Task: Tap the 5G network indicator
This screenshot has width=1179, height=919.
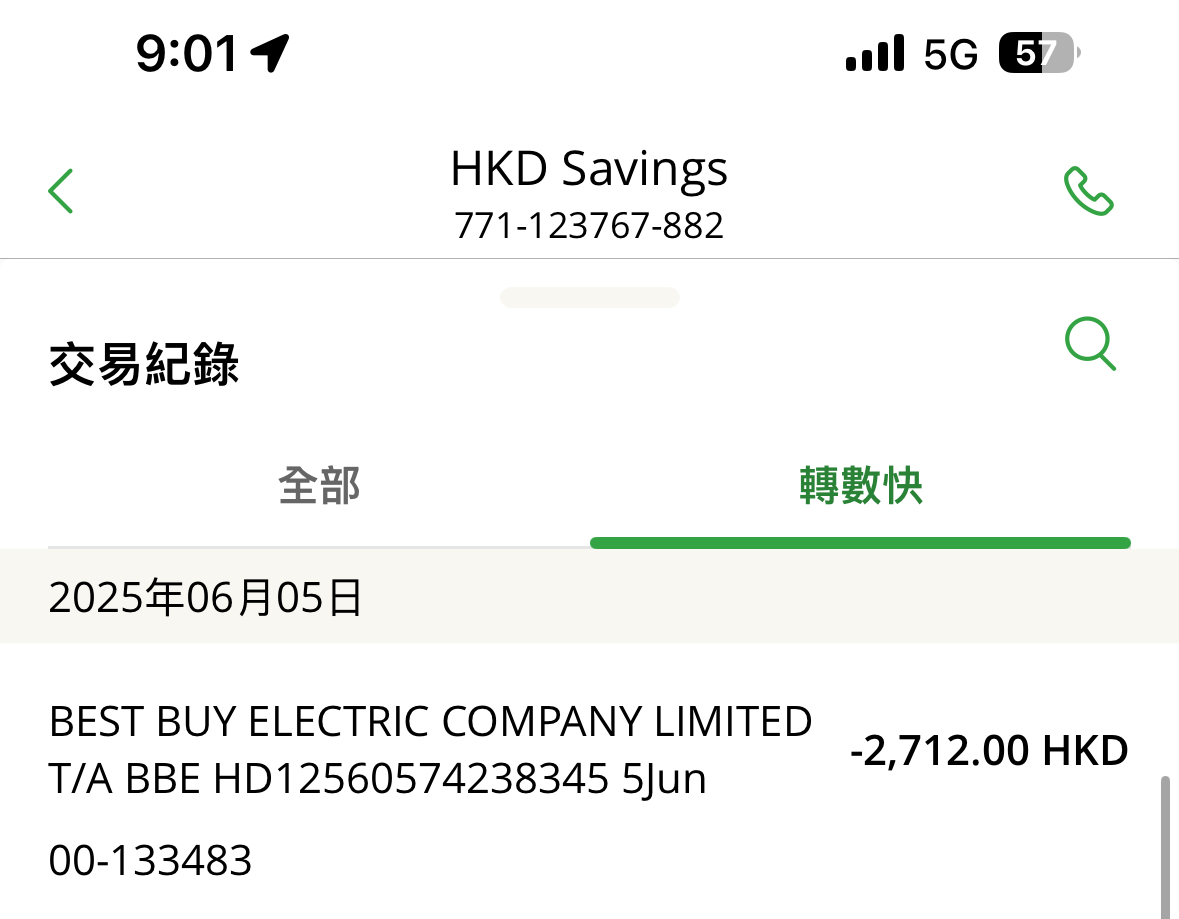Action: 950,54
